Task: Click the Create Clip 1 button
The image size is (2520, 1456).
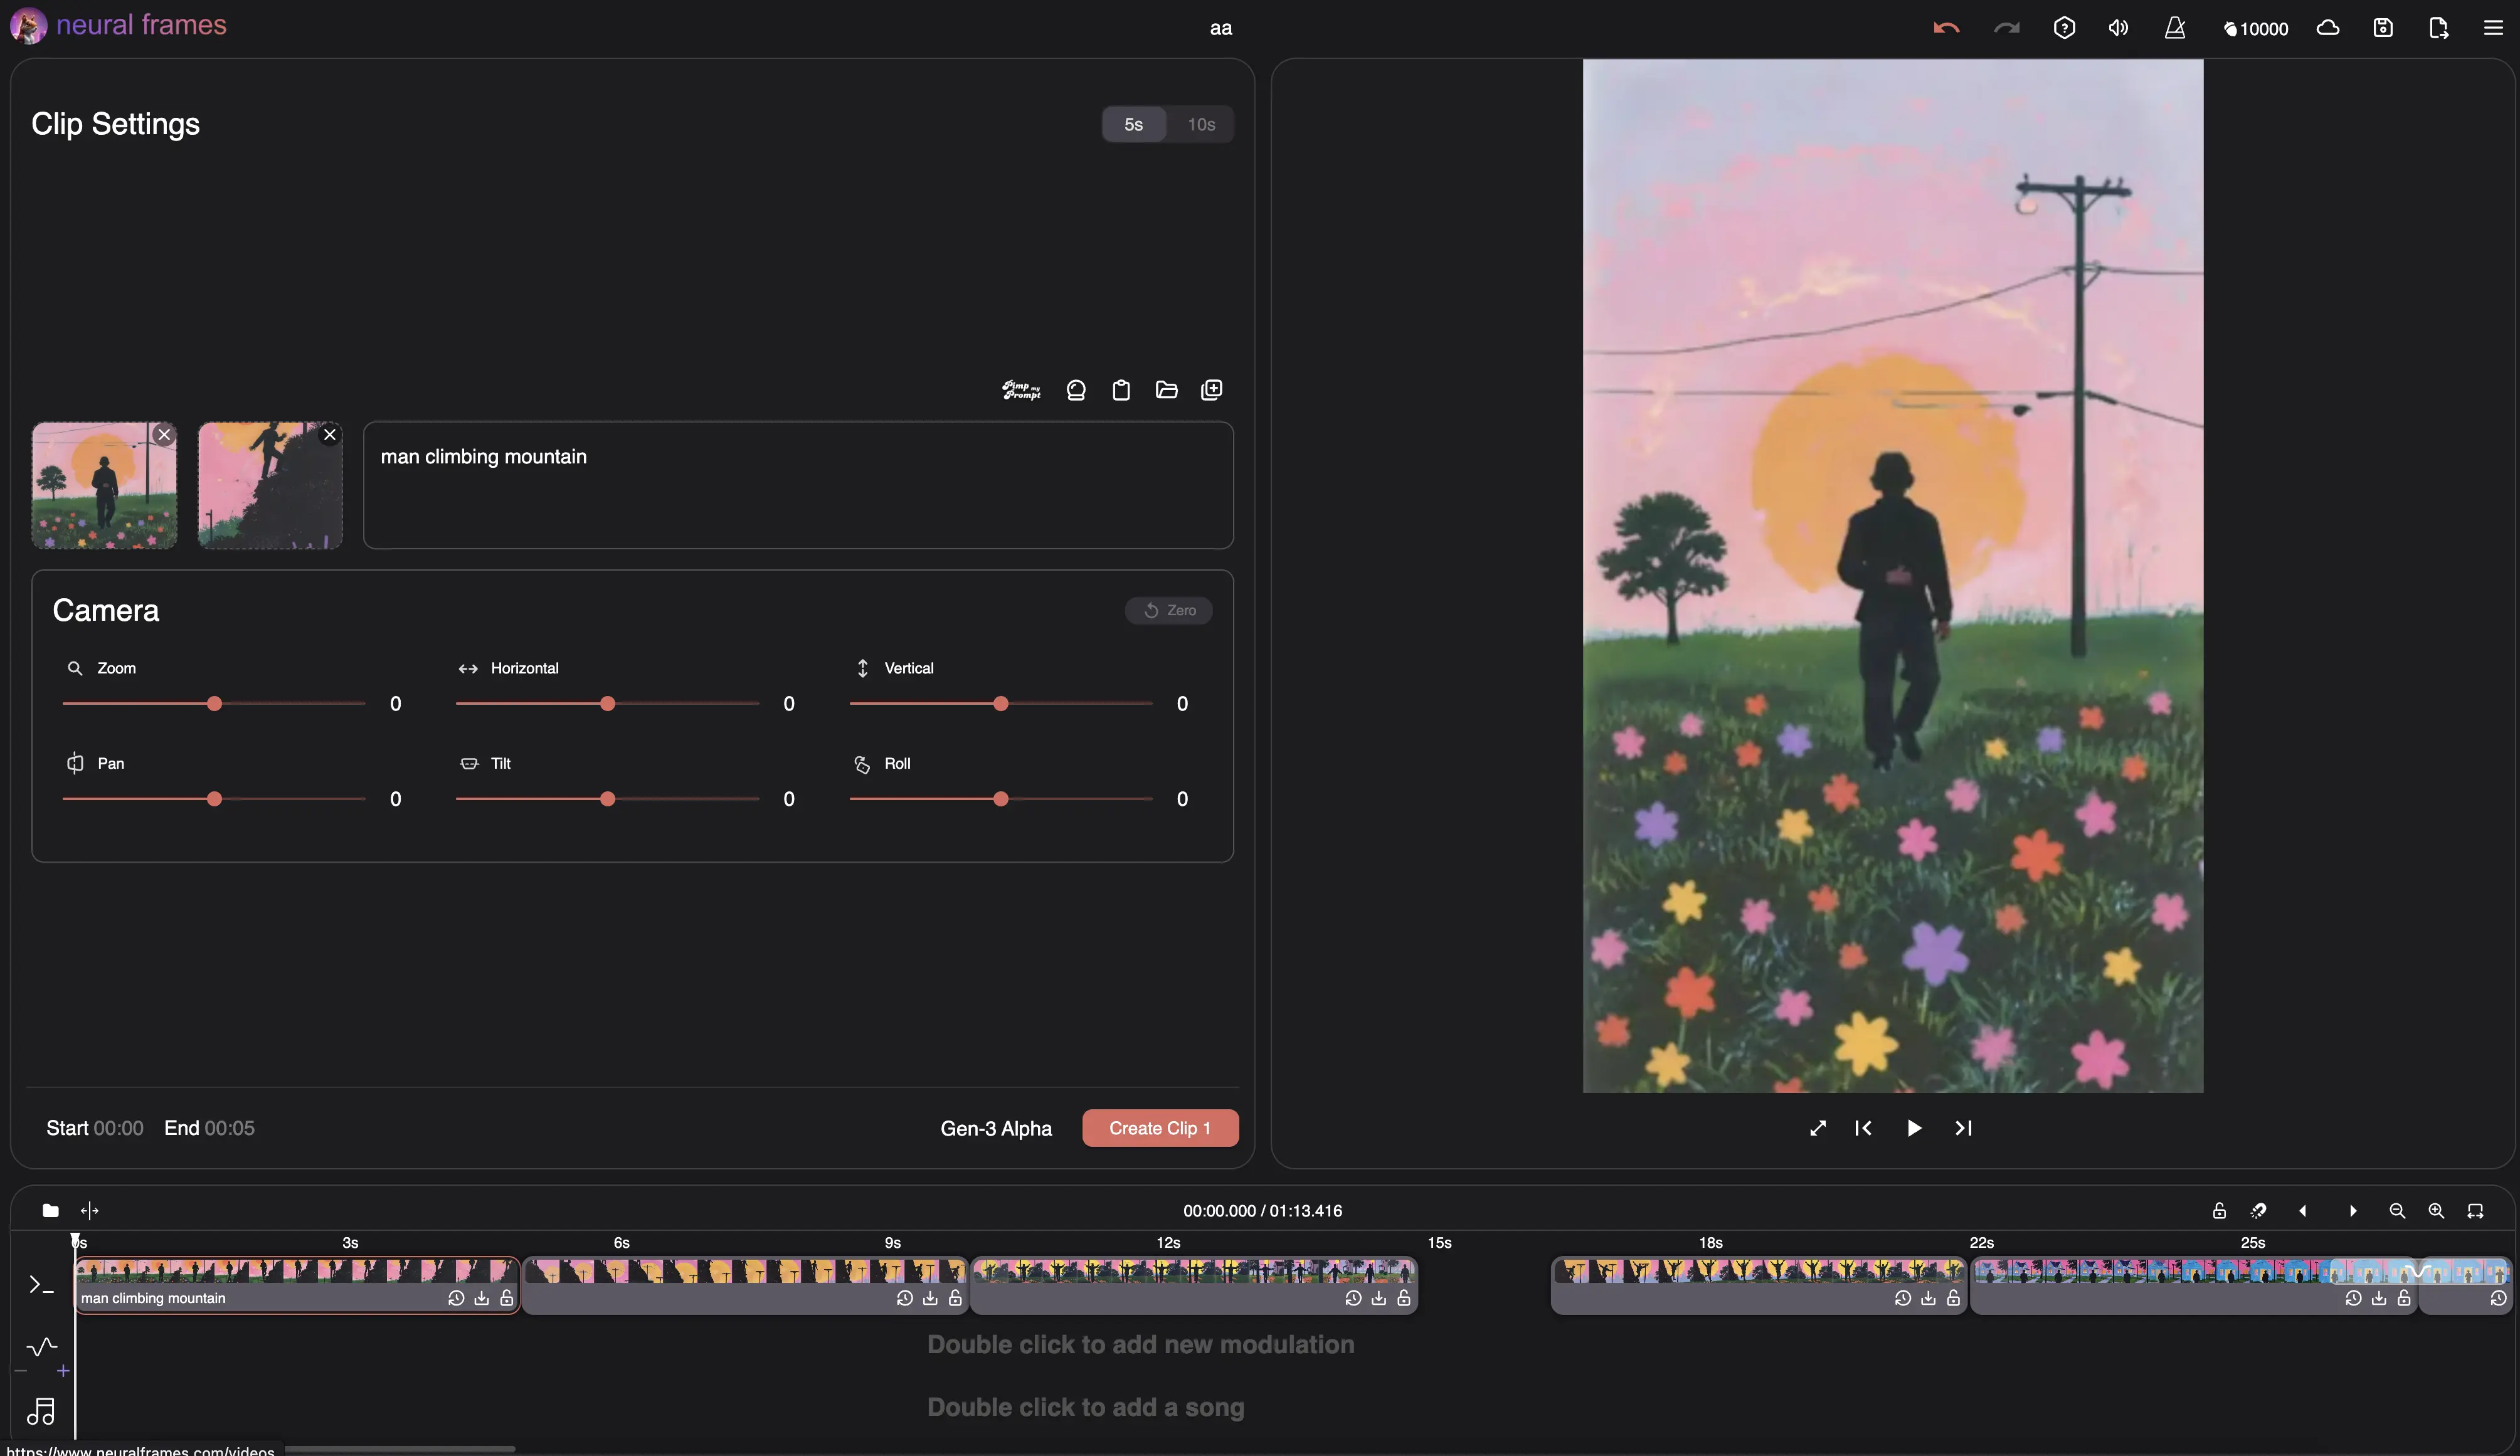Action: 1159,1128
